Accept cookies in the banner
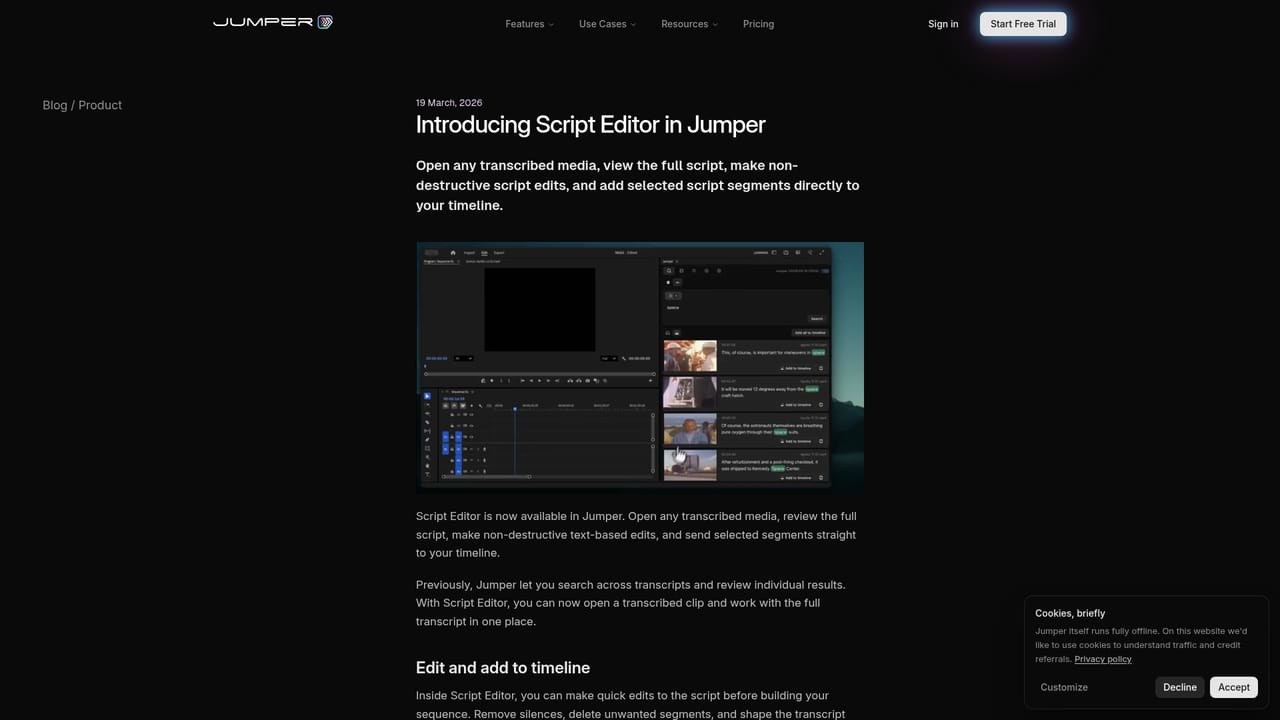The height and width of the screenshot is (720, 1280). tap(1234, 687)
